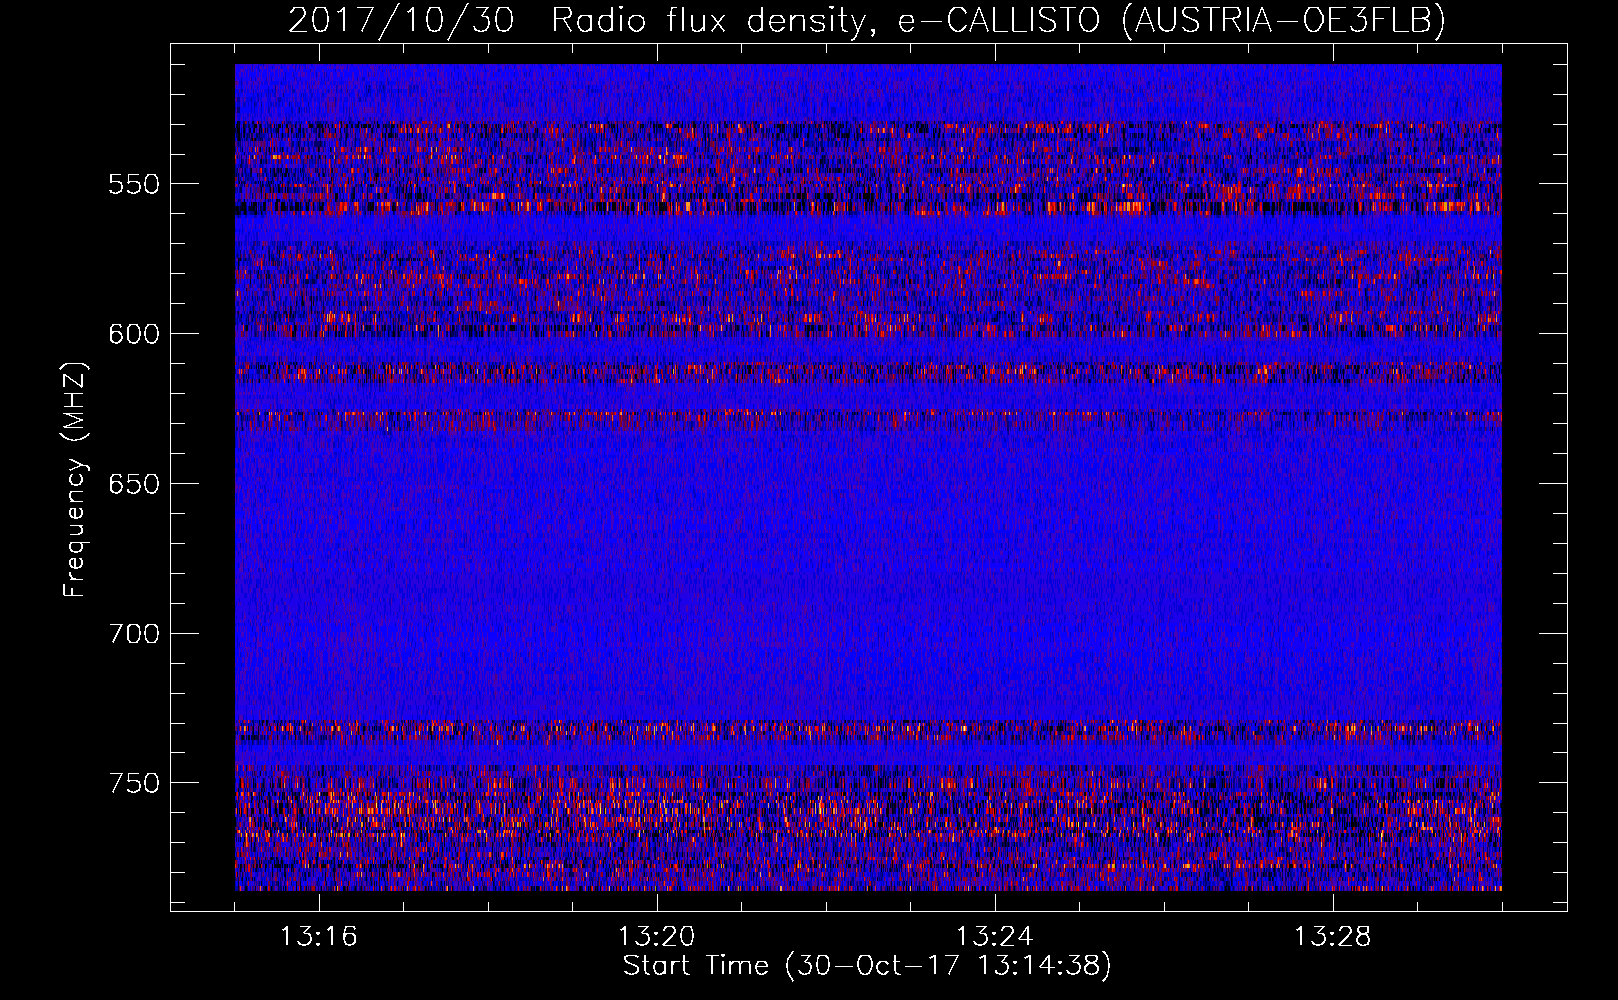
Task: Click the 700 frequency tick label
Action: [134, 635]
